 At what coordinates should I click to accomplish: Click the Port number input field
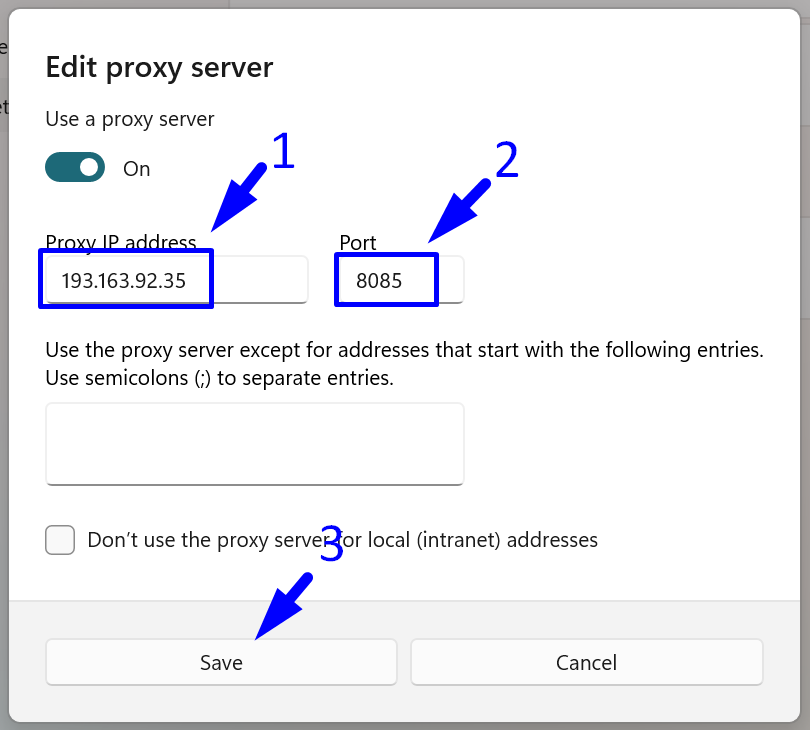tap(400, 281)
